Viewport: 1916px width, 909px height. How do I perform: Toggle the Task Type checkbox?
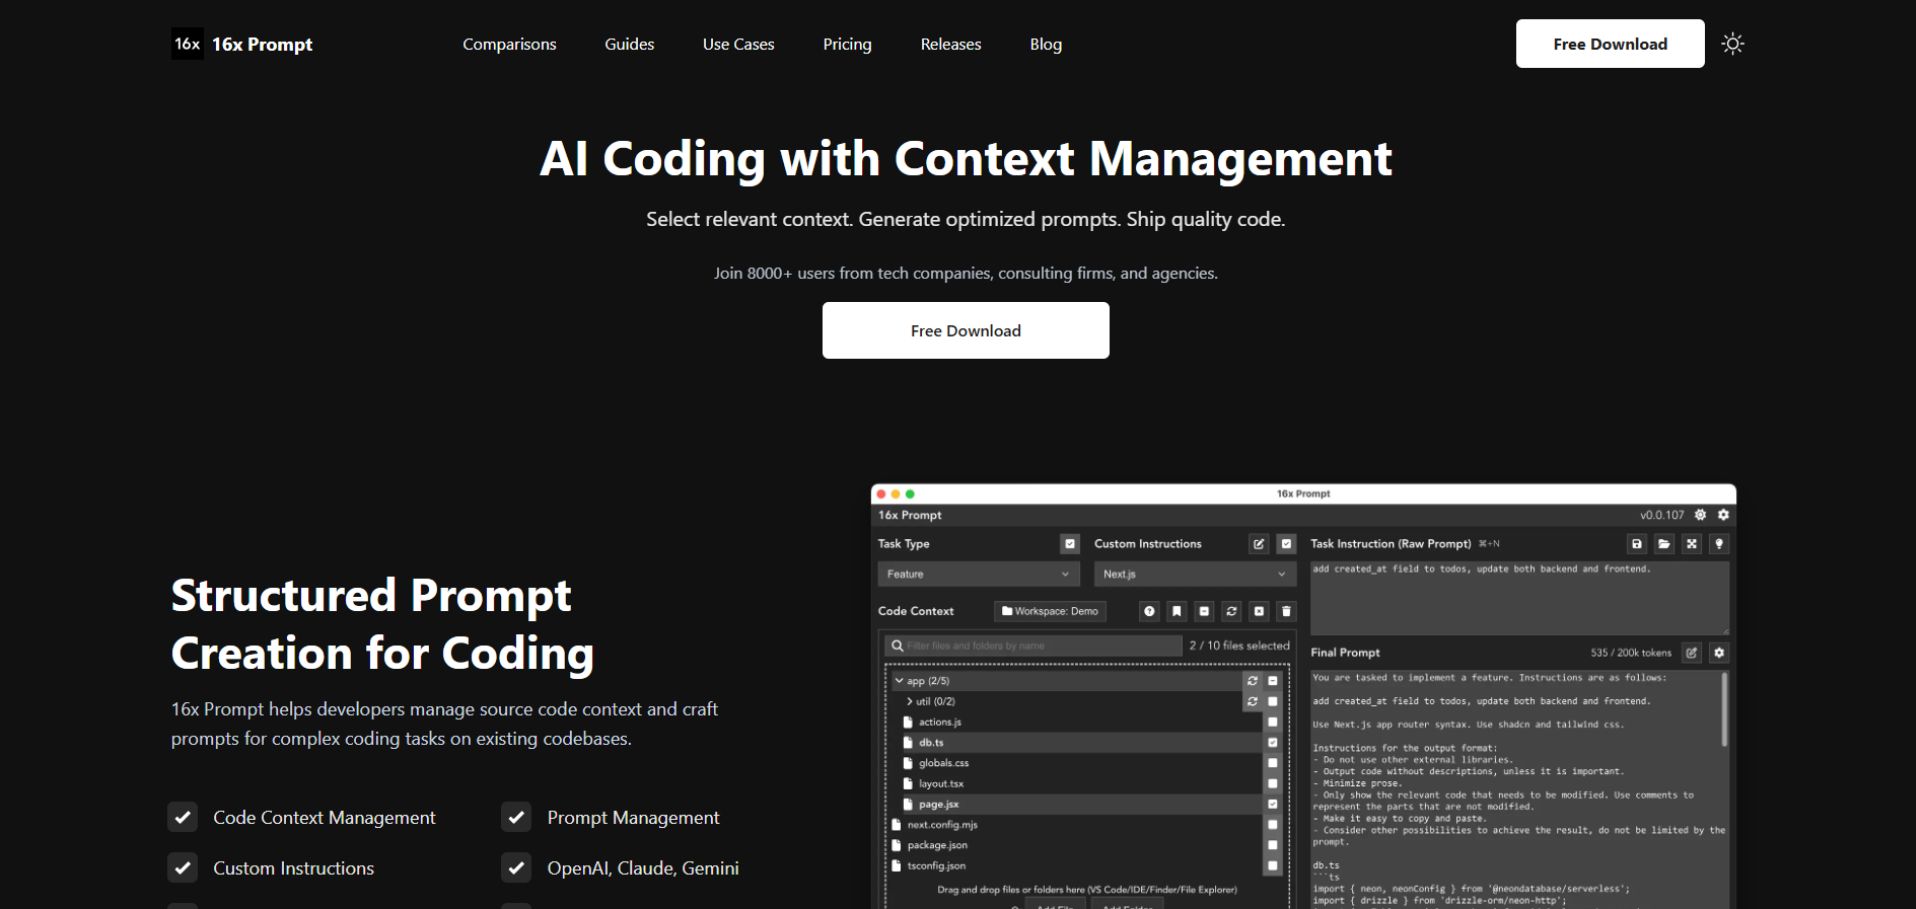click(1070, 544)
